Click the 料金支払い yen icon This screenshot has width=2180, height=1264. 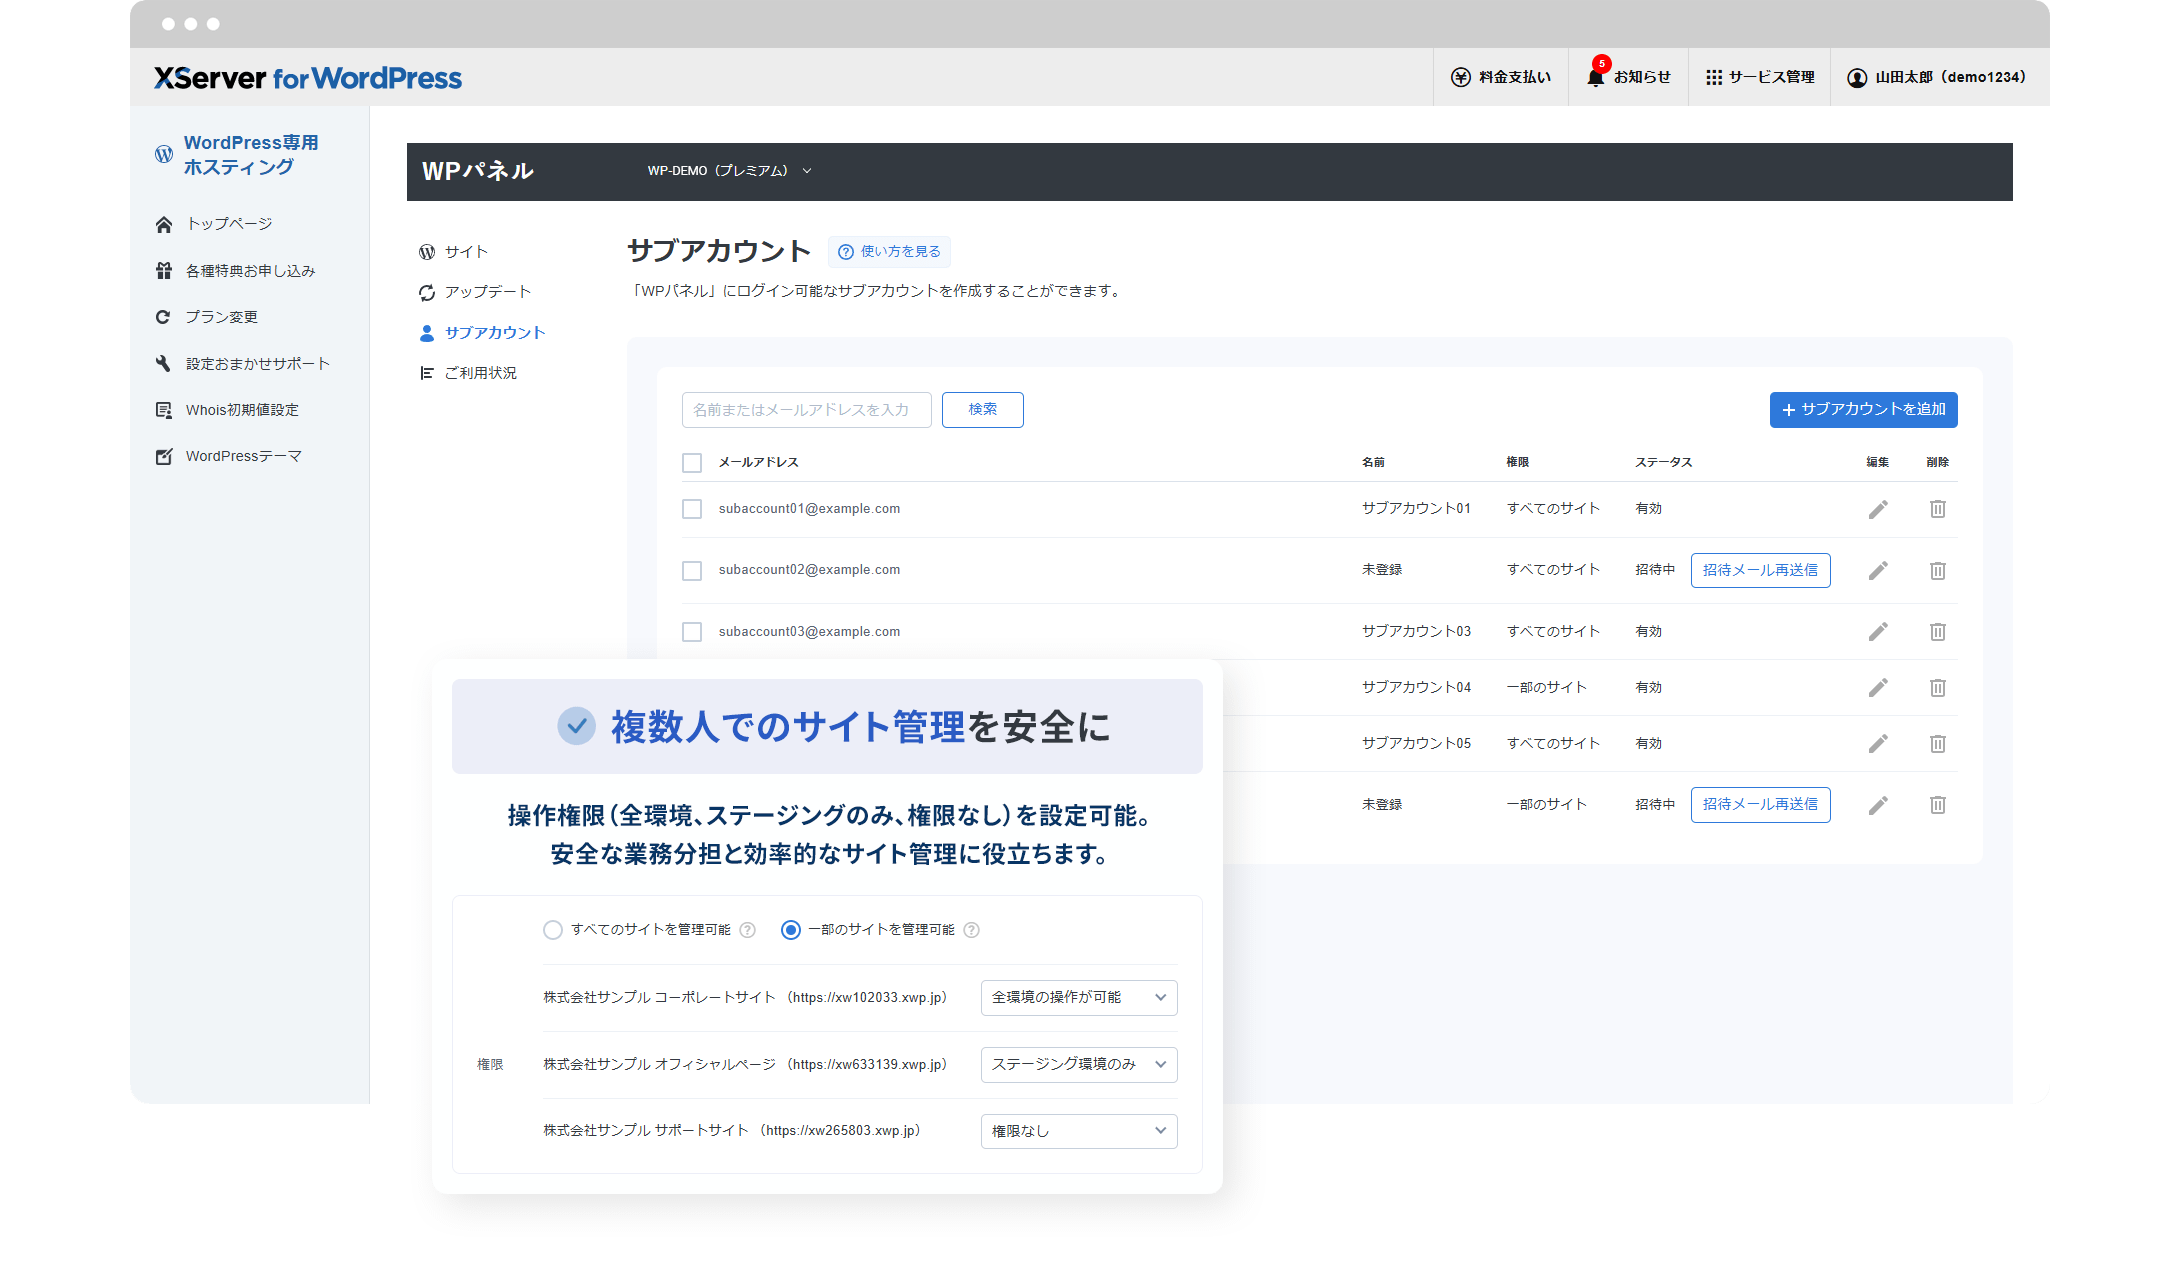click(x=1461, y=77)
